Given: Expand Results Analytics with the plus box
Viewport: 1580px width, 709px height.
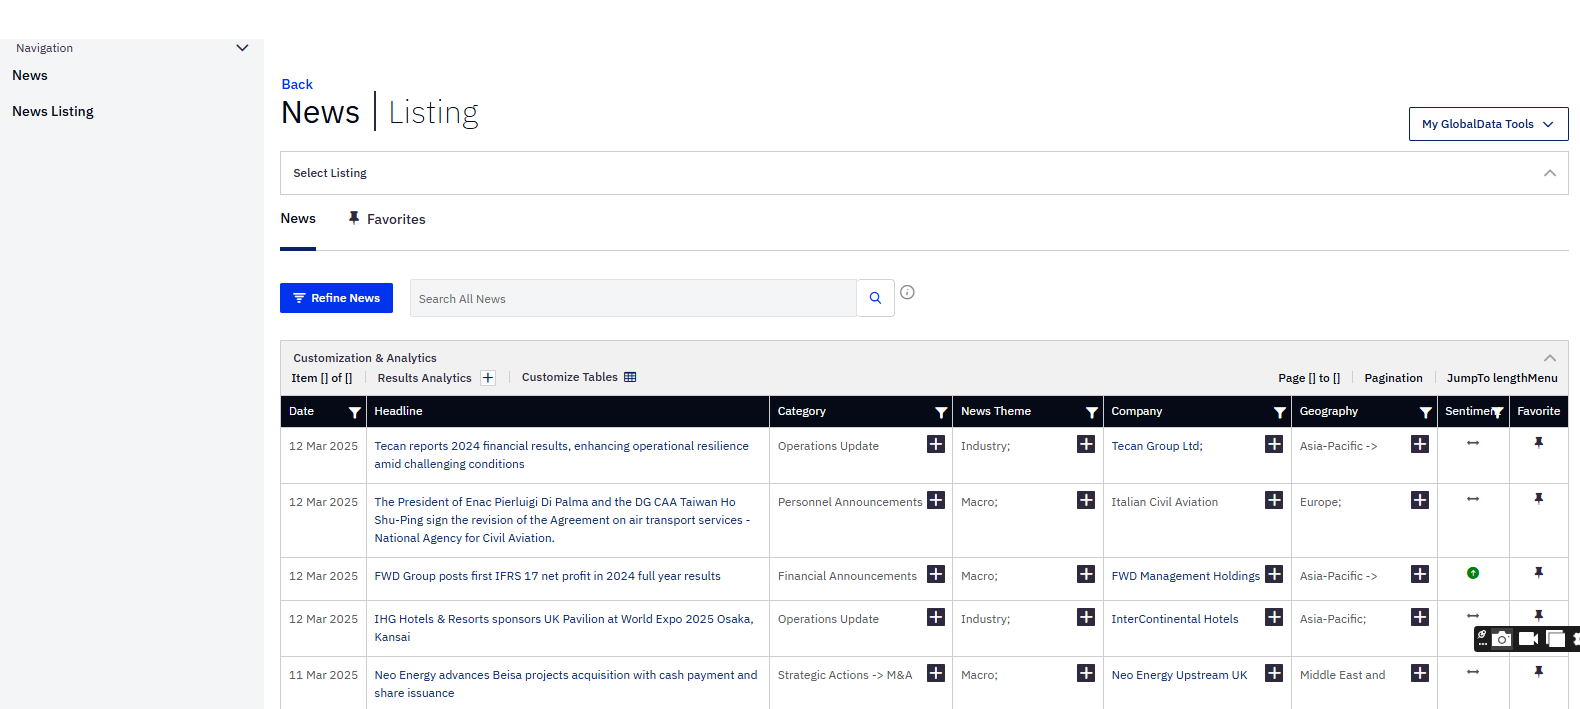Looking at the screenshot, I should [x=488, y=378].
